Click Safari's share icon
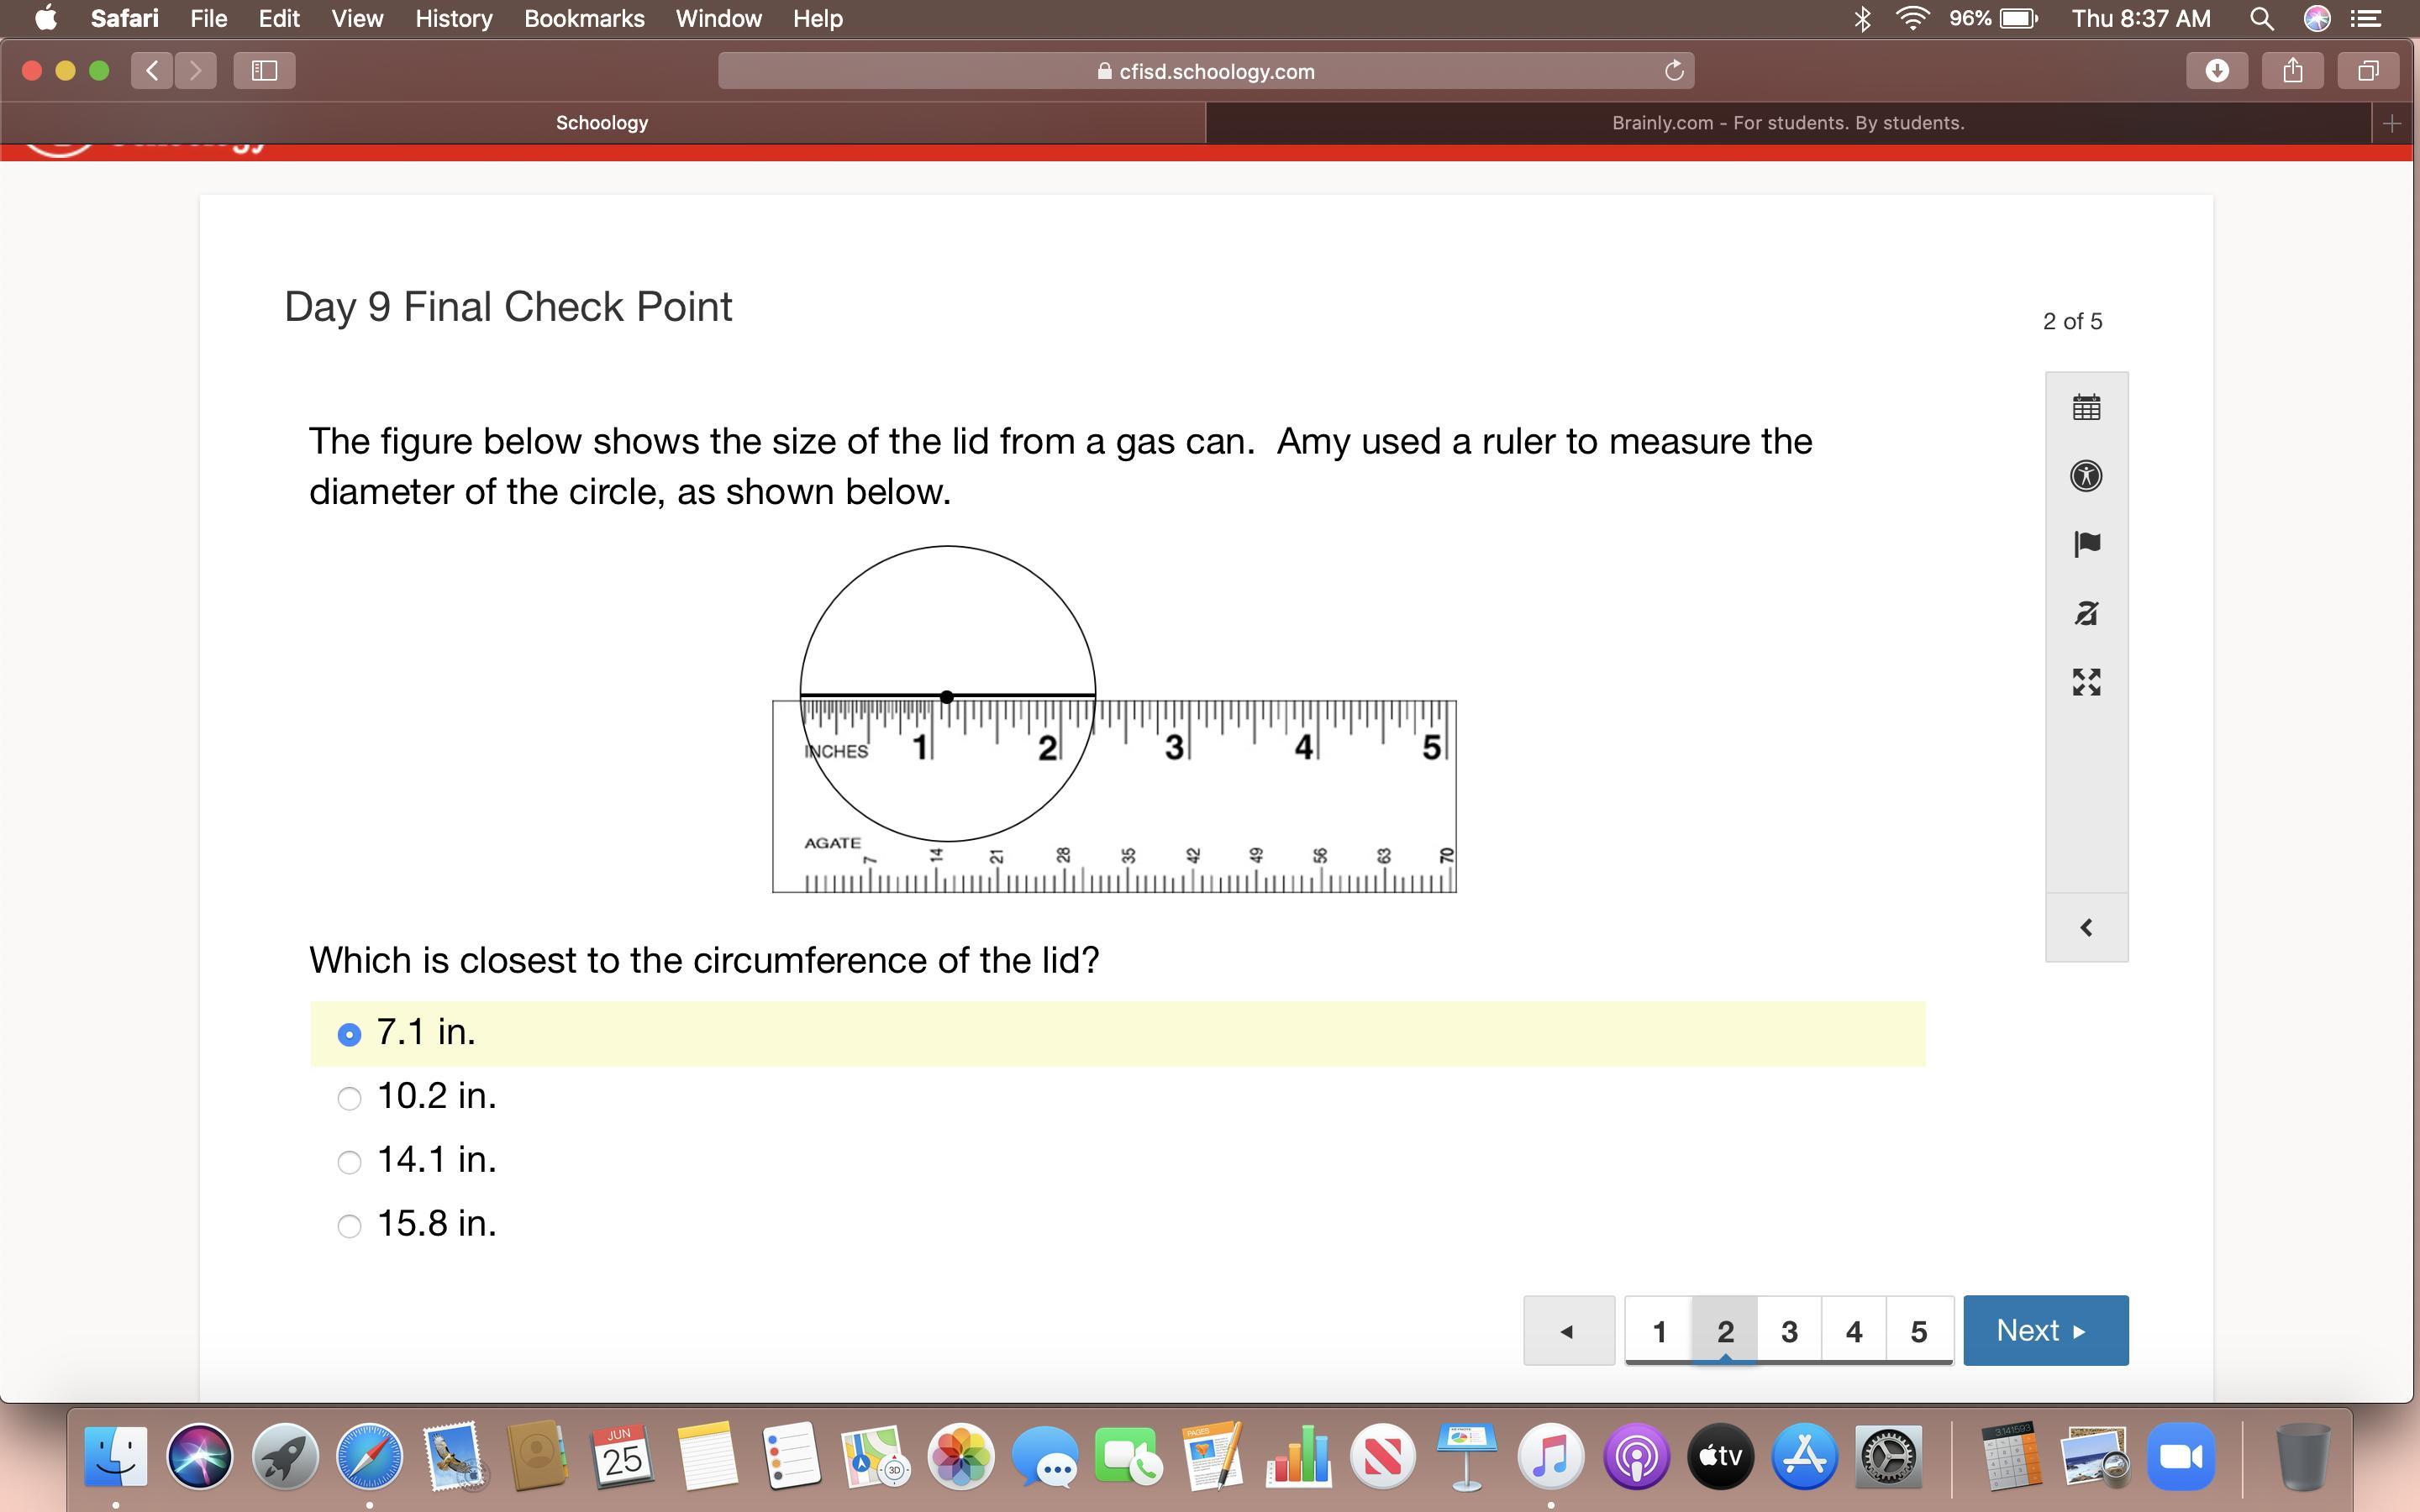This screenshot has width=2420, height=1512. pyautogui.click(x=2293, y=71)
